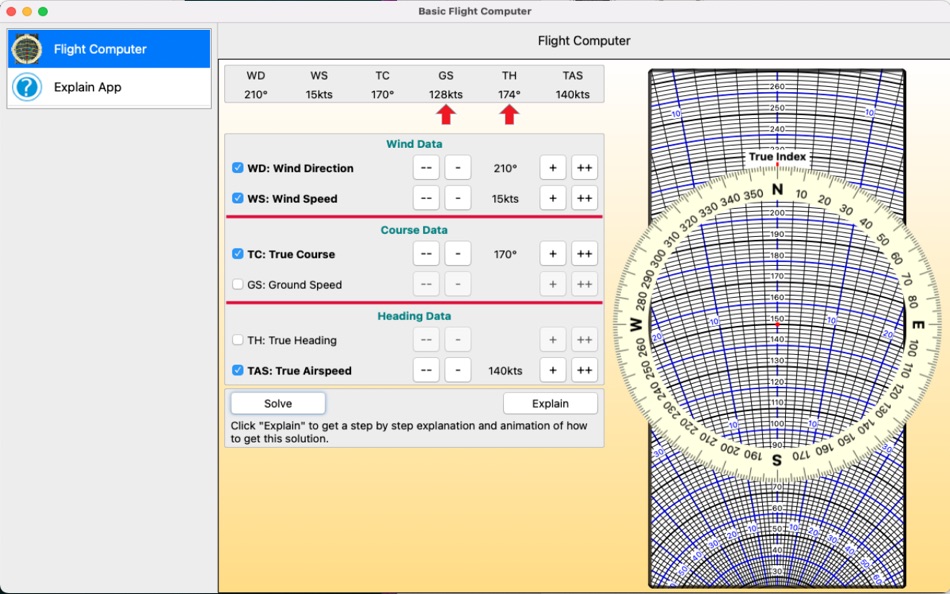950x594 pixels.
Task: Click the Solve button
Action: [278, 404]
